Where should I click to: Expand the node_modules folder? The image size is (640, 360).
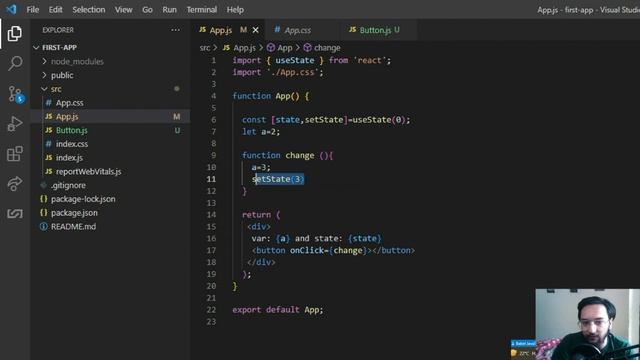pos(44,61)
